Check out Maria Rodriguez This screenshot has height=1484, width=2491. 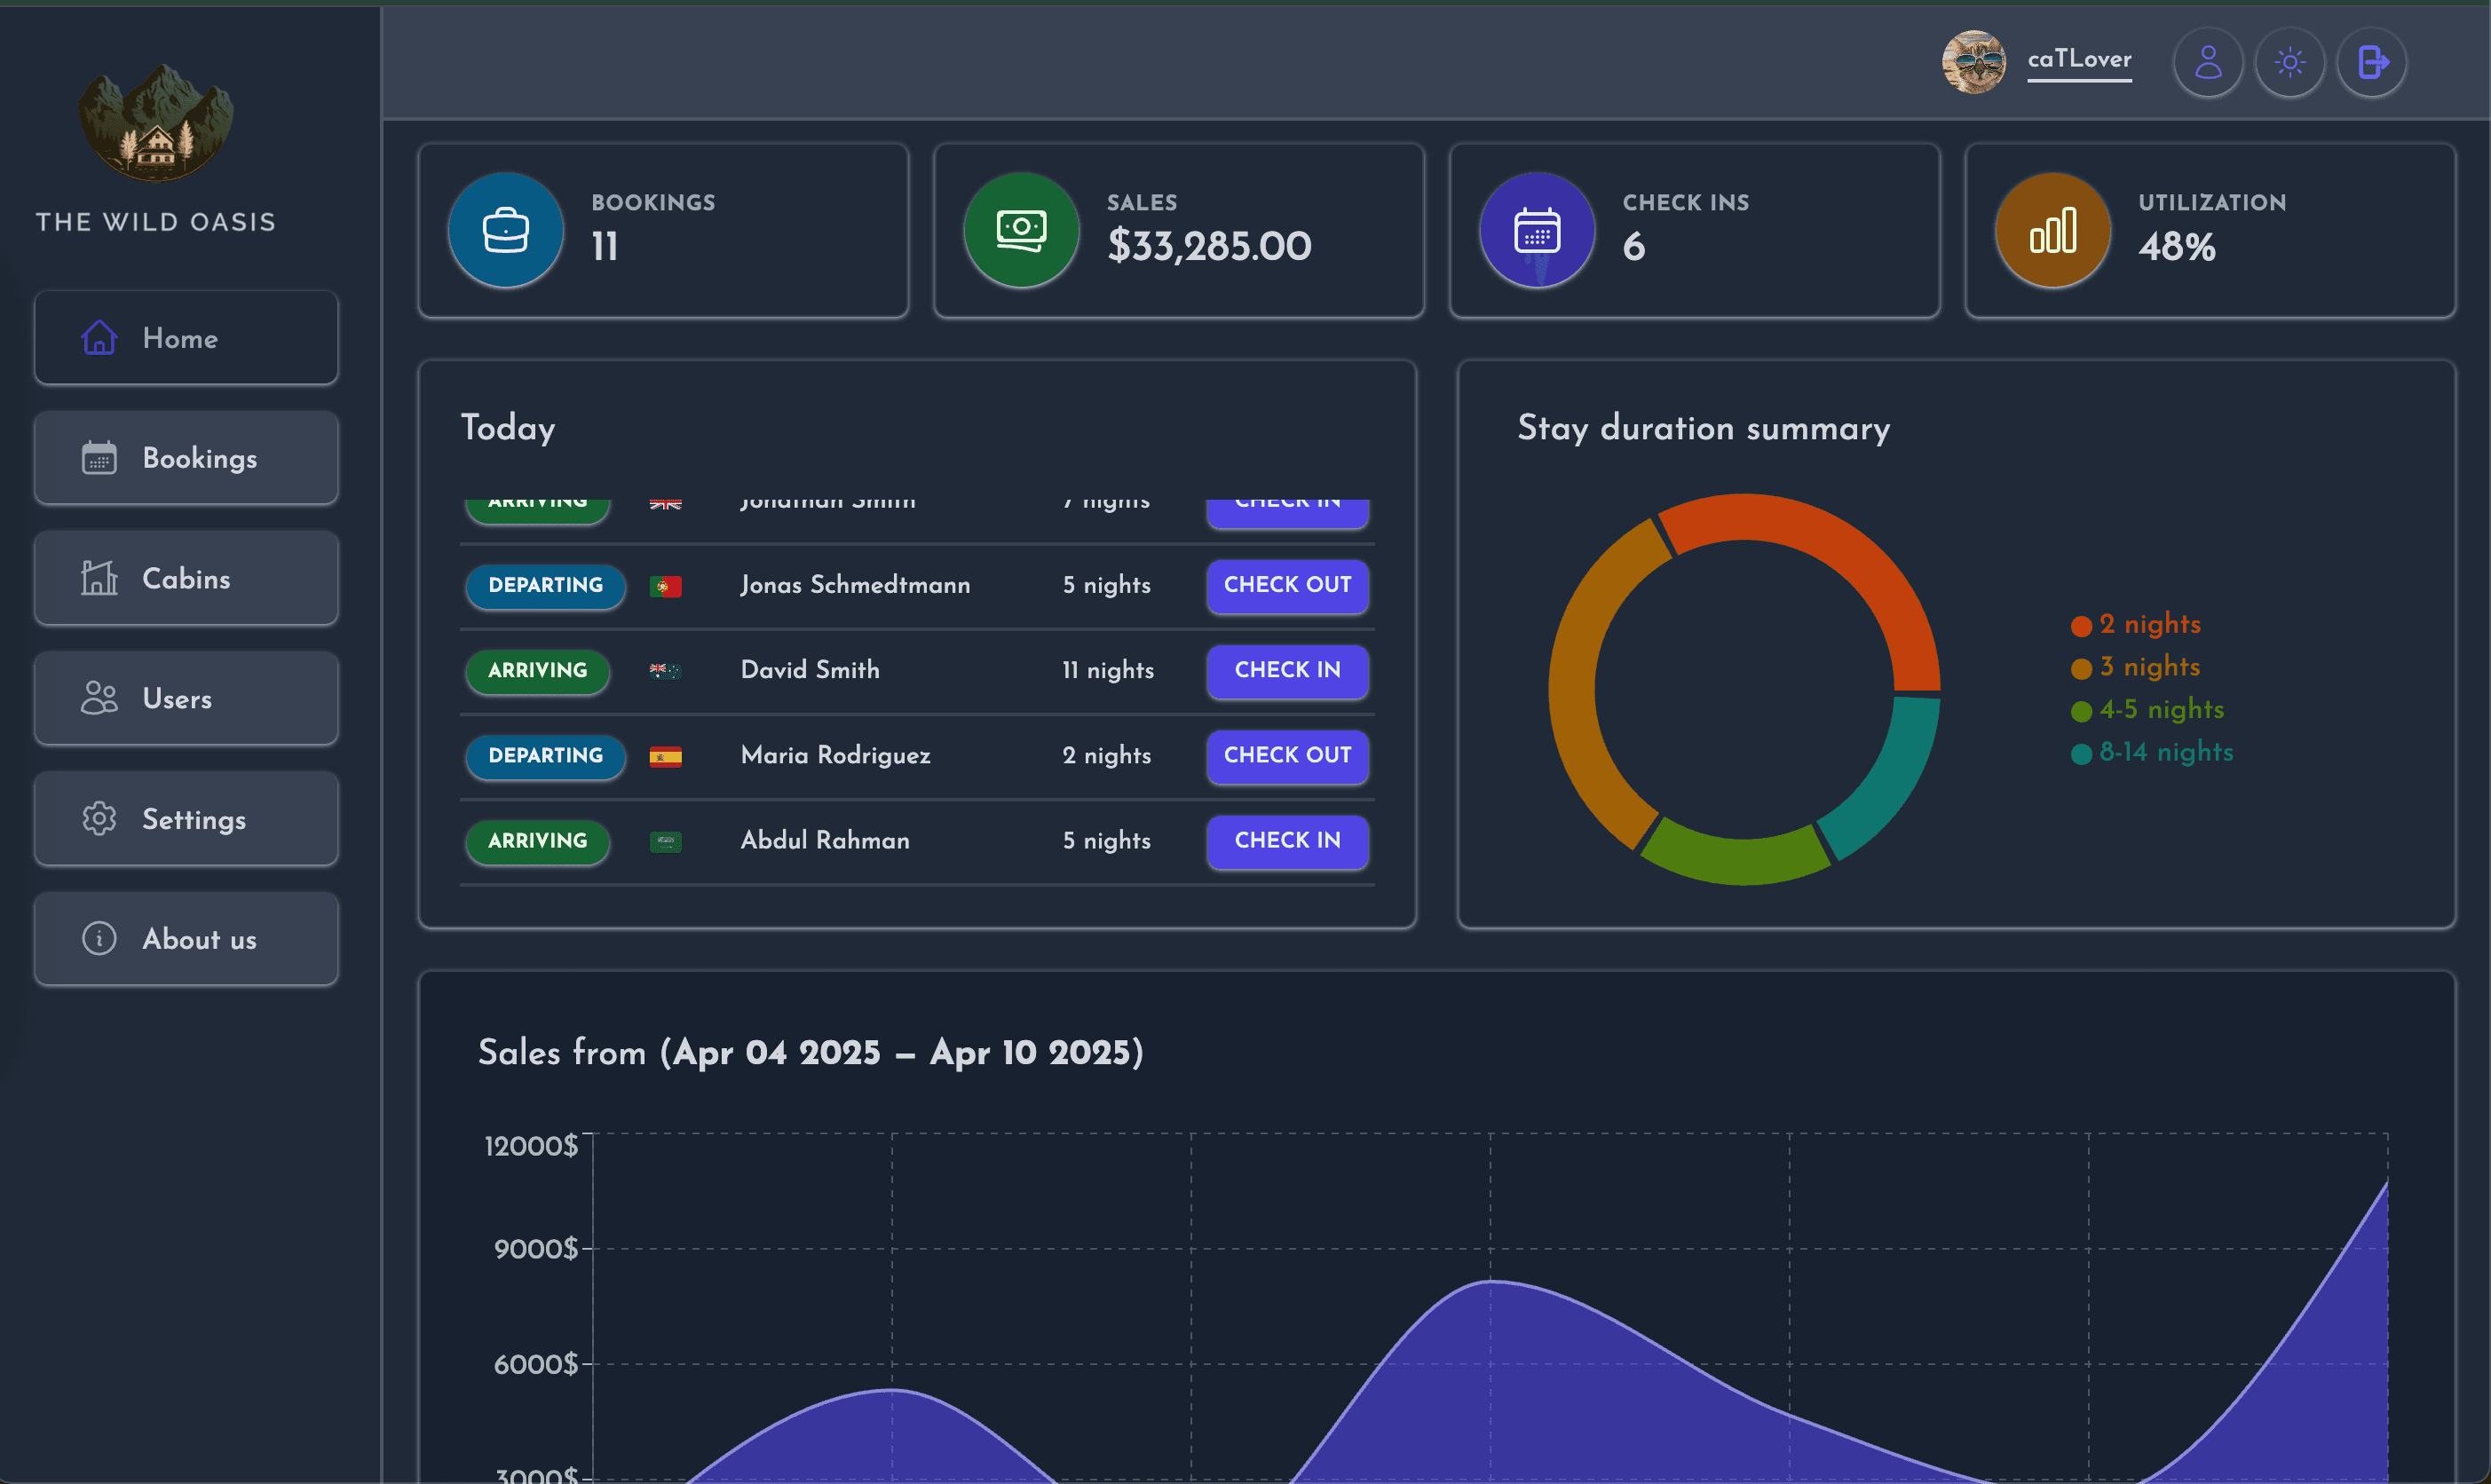coord(1288,755)
